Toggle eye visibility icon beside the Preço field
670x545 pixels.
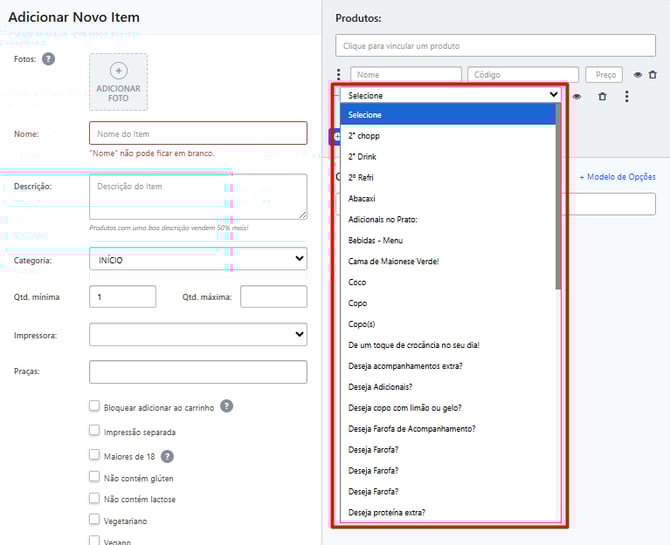(637, 75)
